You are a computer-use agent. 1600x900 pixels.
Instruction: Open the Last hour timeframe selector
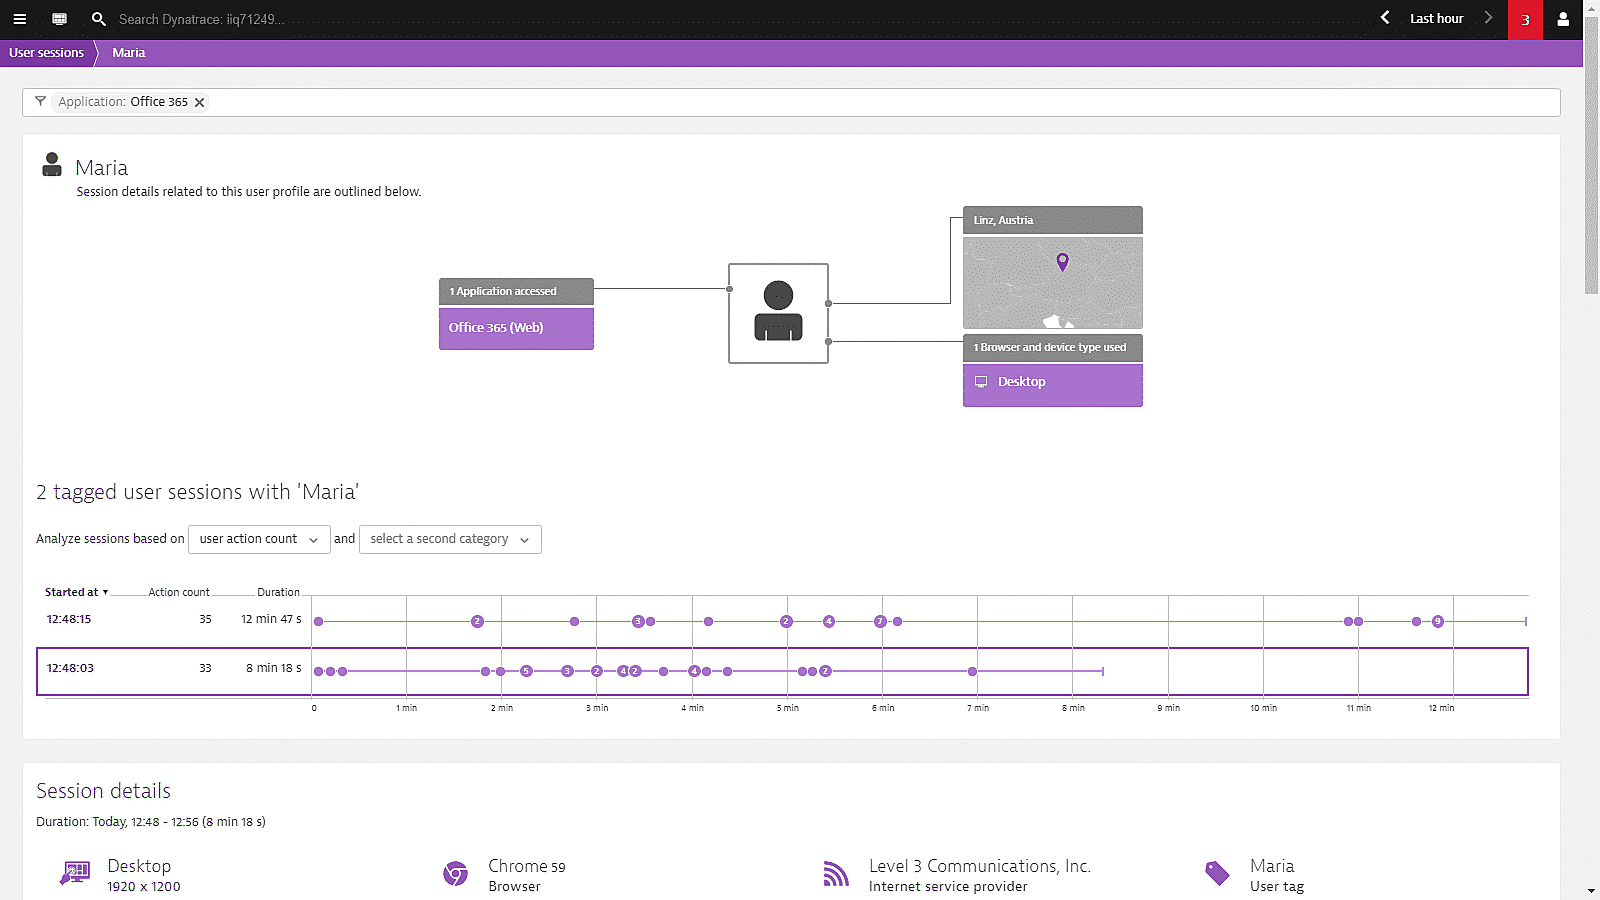tap(1436, 19)
